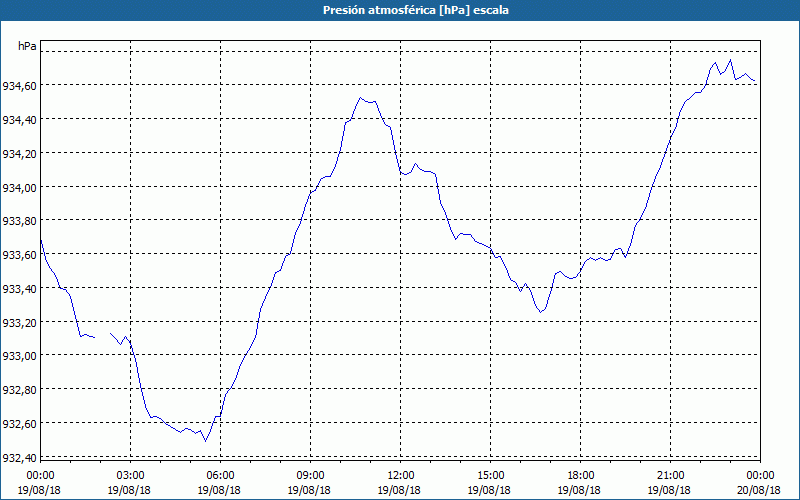The image size is (800, 500).
Task: Click the 20/08/18 date label
Action: (760, 490)
